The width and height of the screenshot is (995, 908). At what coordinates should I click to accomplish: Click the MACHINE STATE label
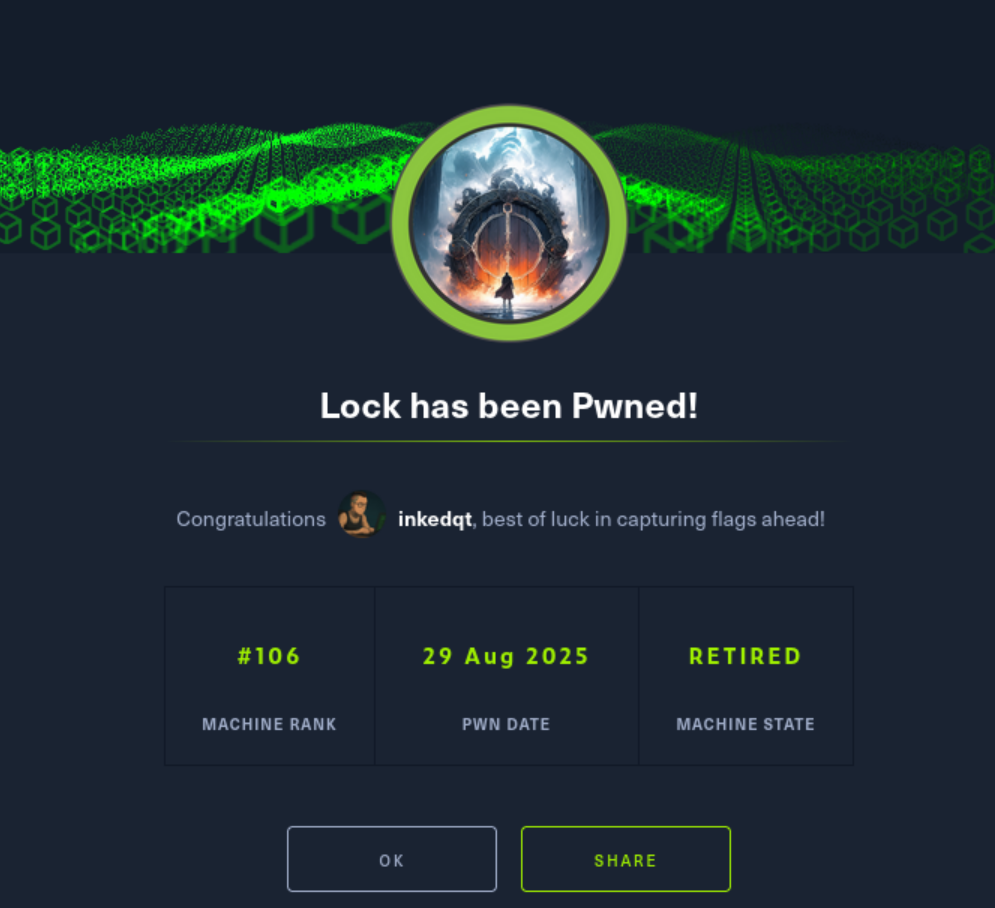click(x=745, y=724)
